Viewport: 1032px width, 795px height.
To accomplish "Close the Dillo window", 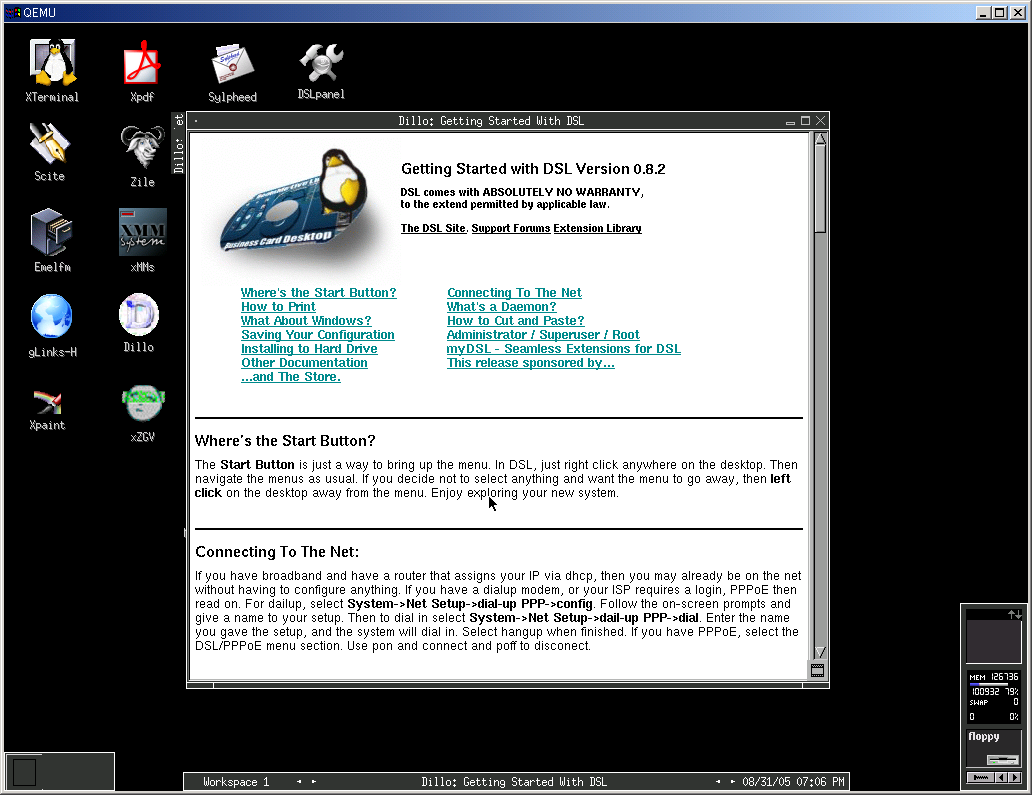I will coord(820,121).
